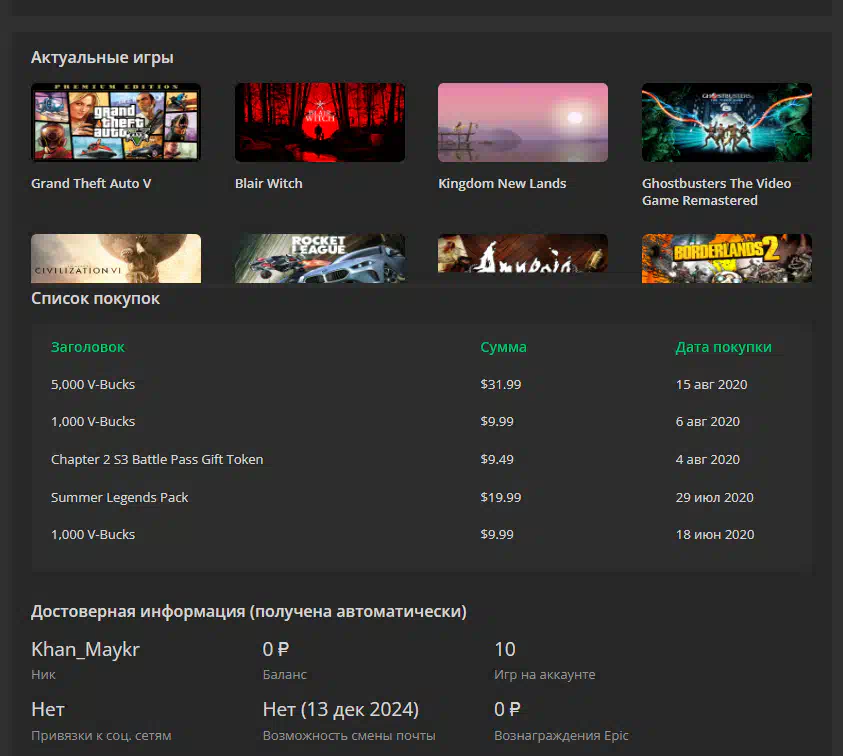Image resolution: width=843 pixels, height=756 pixels.
Task: Click the $19.99 amount
Action: pyautogui.click(x=501, y=497)
